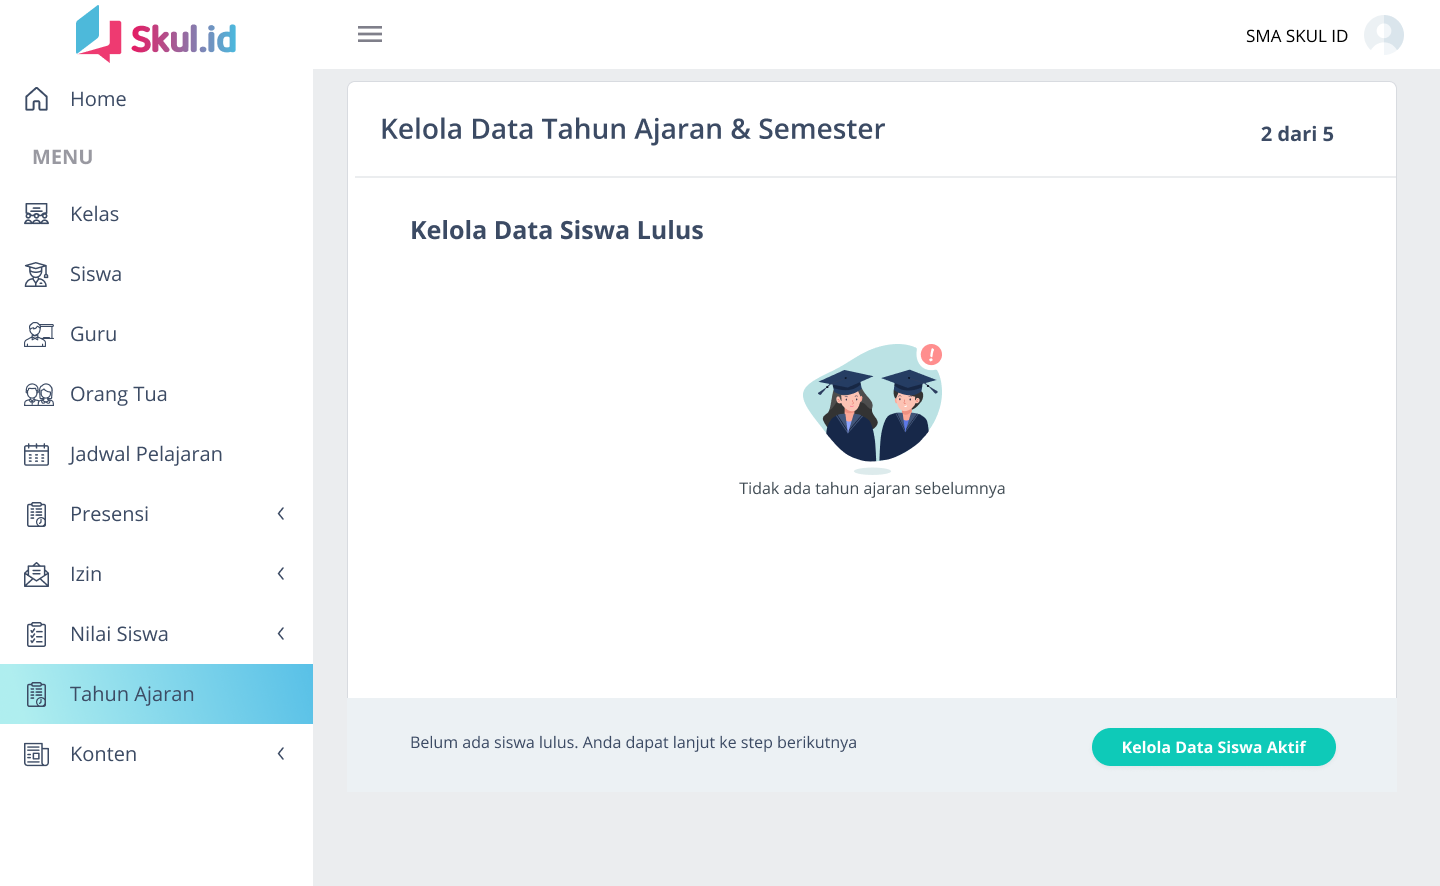Image resolution: width=1440 pixels, height=886 pixels.
Task: Go to Jadwal Pelajaran menu
Action: pyautogui.click(x=146, y=454)
